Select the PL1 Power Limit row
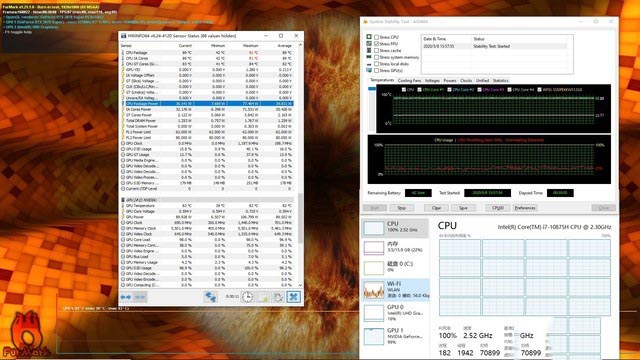This screenshot has width=640, height=360. click(x=207, y=132)
